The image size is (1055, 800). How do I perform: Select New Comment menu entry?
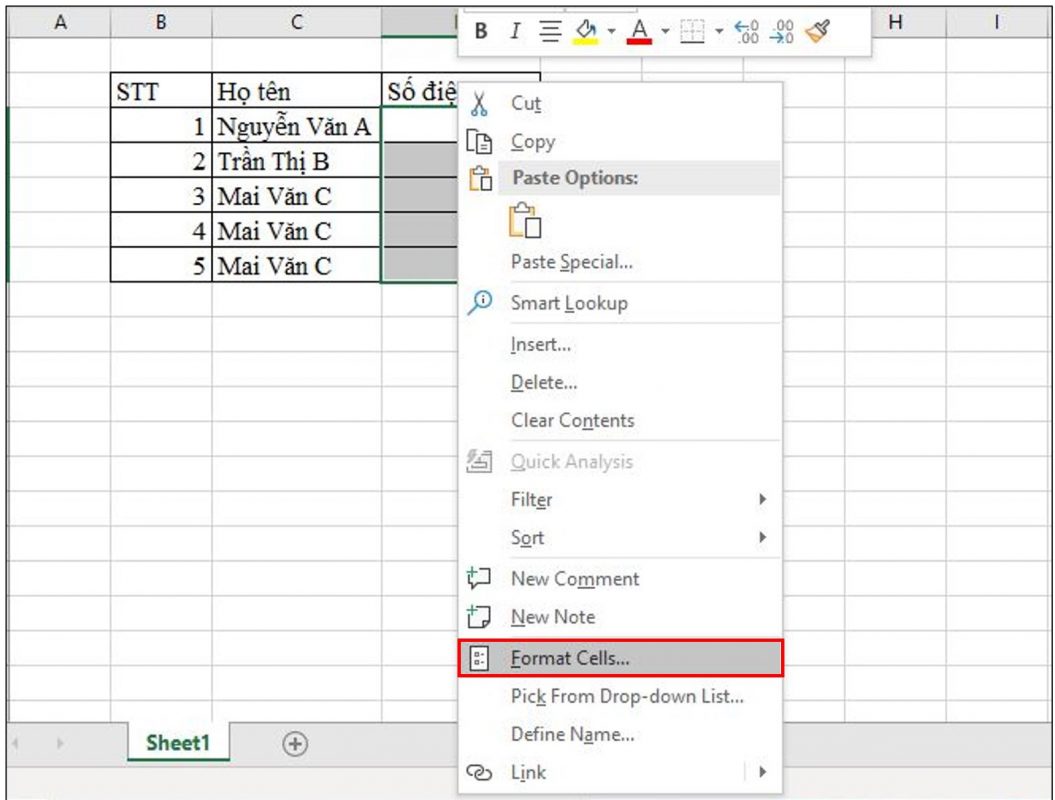[x=620, y=579]
